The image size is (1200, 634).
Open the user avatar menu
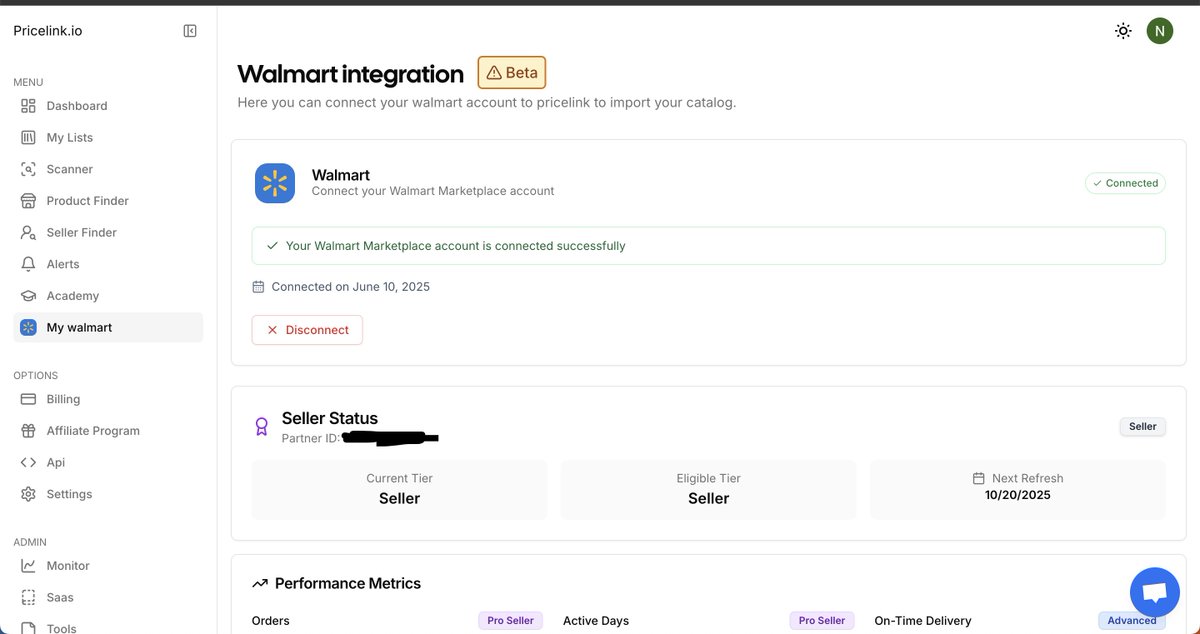1159,30
